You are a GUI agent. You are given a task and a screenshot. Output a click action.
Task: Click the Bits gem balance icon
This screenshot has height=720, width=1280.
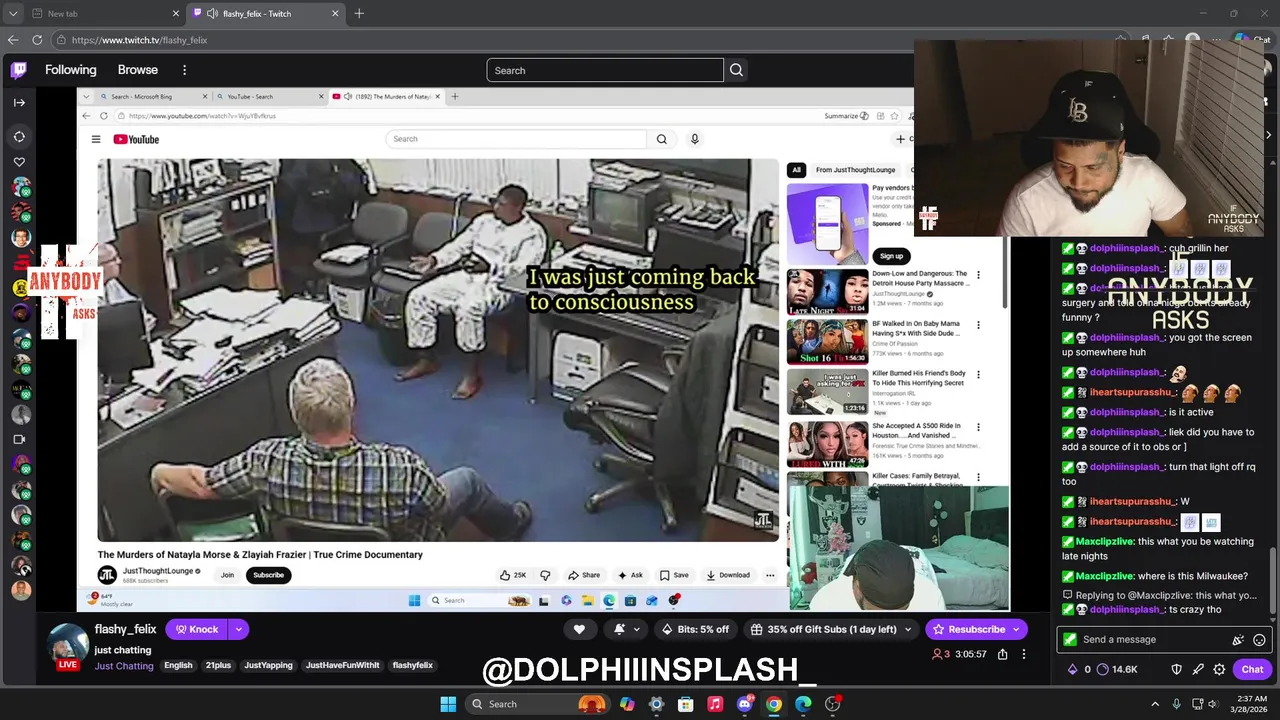pos(1073,670)
